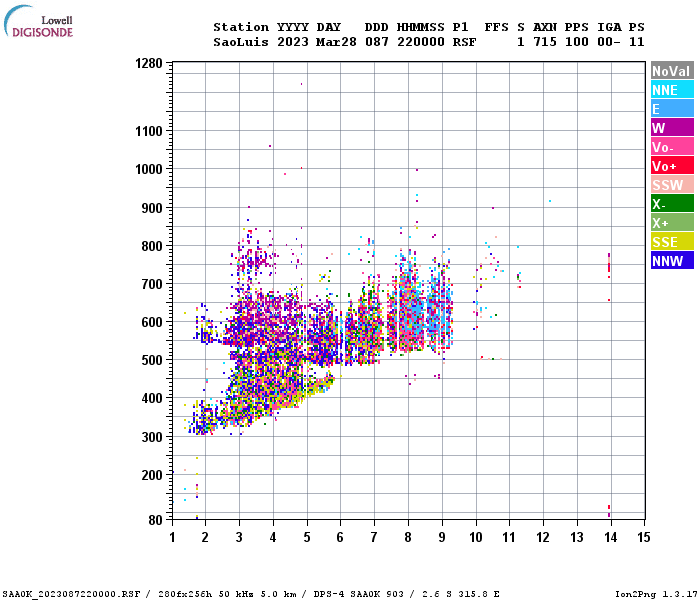This screenshot has width=700, height=600.
Task: Click the 1280 height axis label
Action: point(149,63)
